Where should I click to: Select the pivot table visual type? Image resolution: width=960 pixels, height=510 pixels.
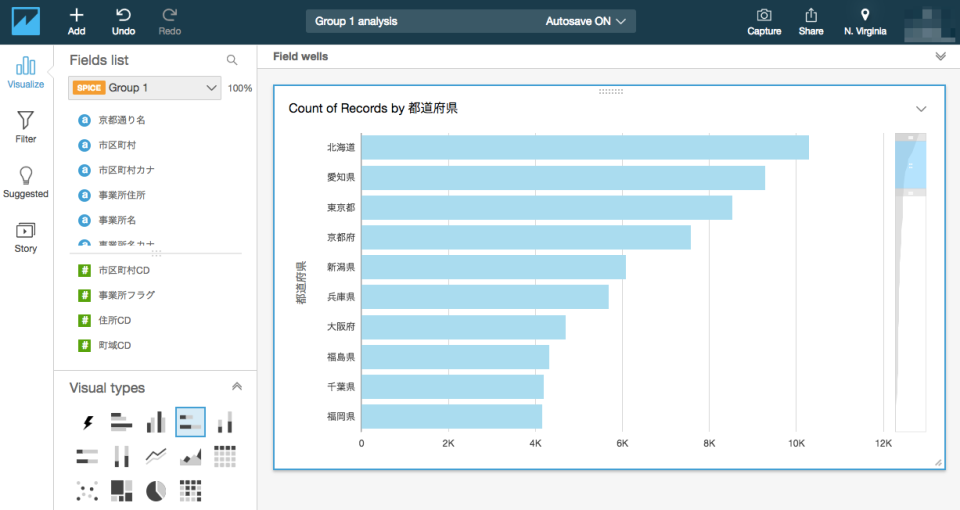[x=225, y=456]
